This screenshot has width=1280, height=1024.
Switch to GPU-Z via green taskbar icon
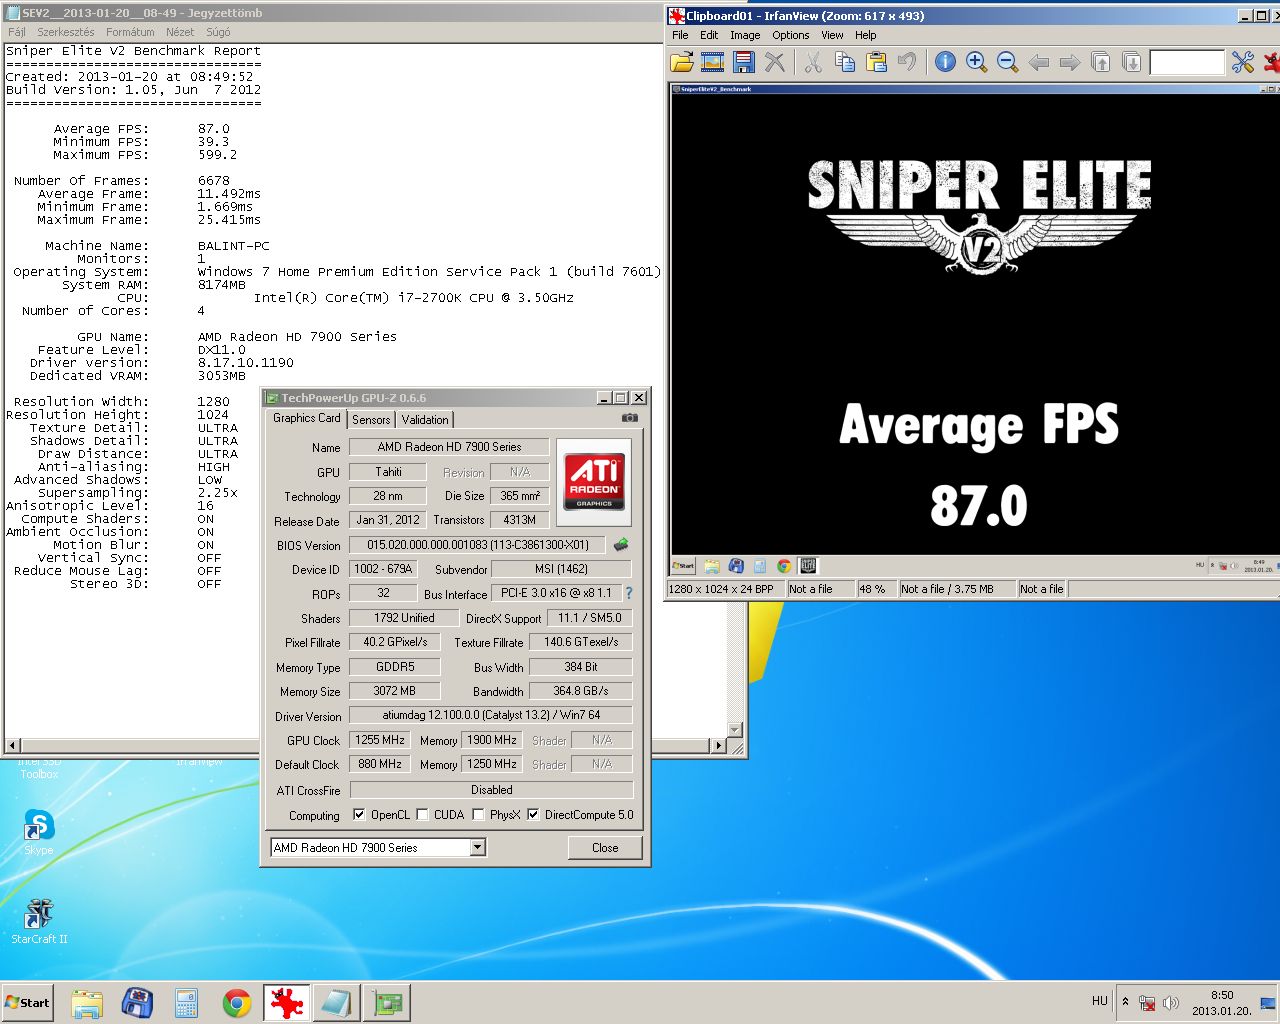(387, 1002)
